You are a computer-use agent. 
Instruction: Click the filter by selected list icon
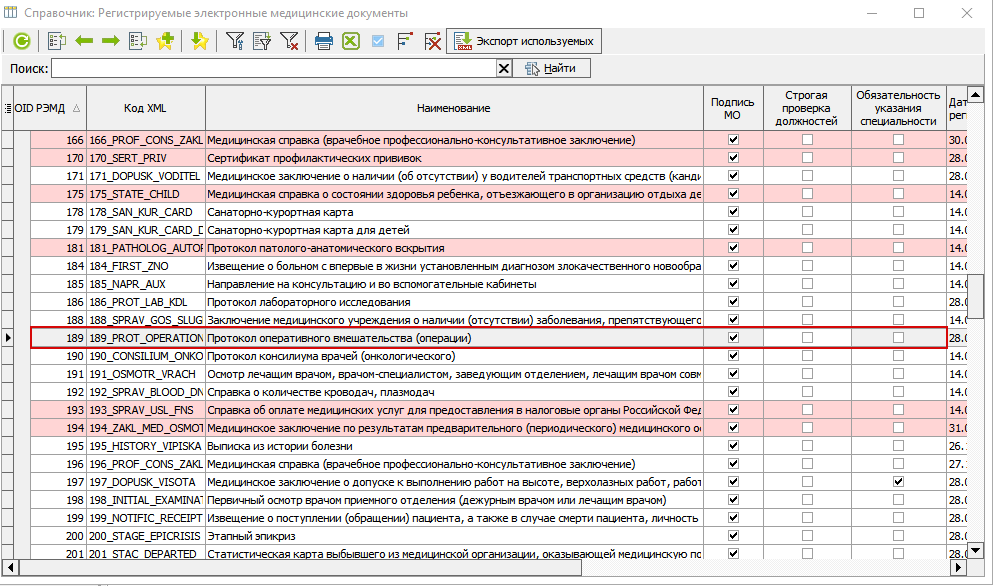point(262,41)
